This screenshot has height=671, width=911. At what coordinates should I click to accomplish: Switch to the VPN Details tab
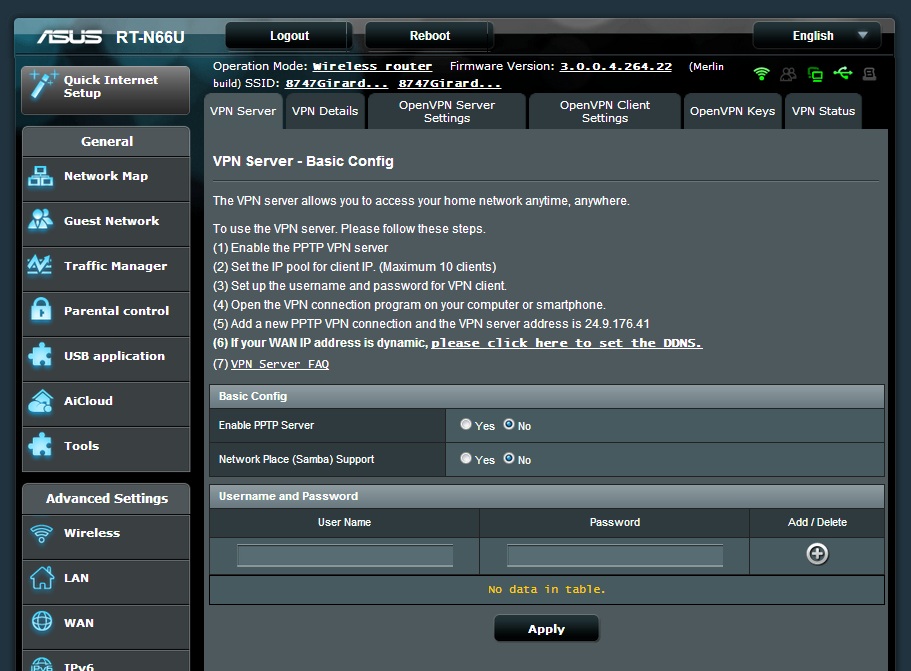[325, 111]
